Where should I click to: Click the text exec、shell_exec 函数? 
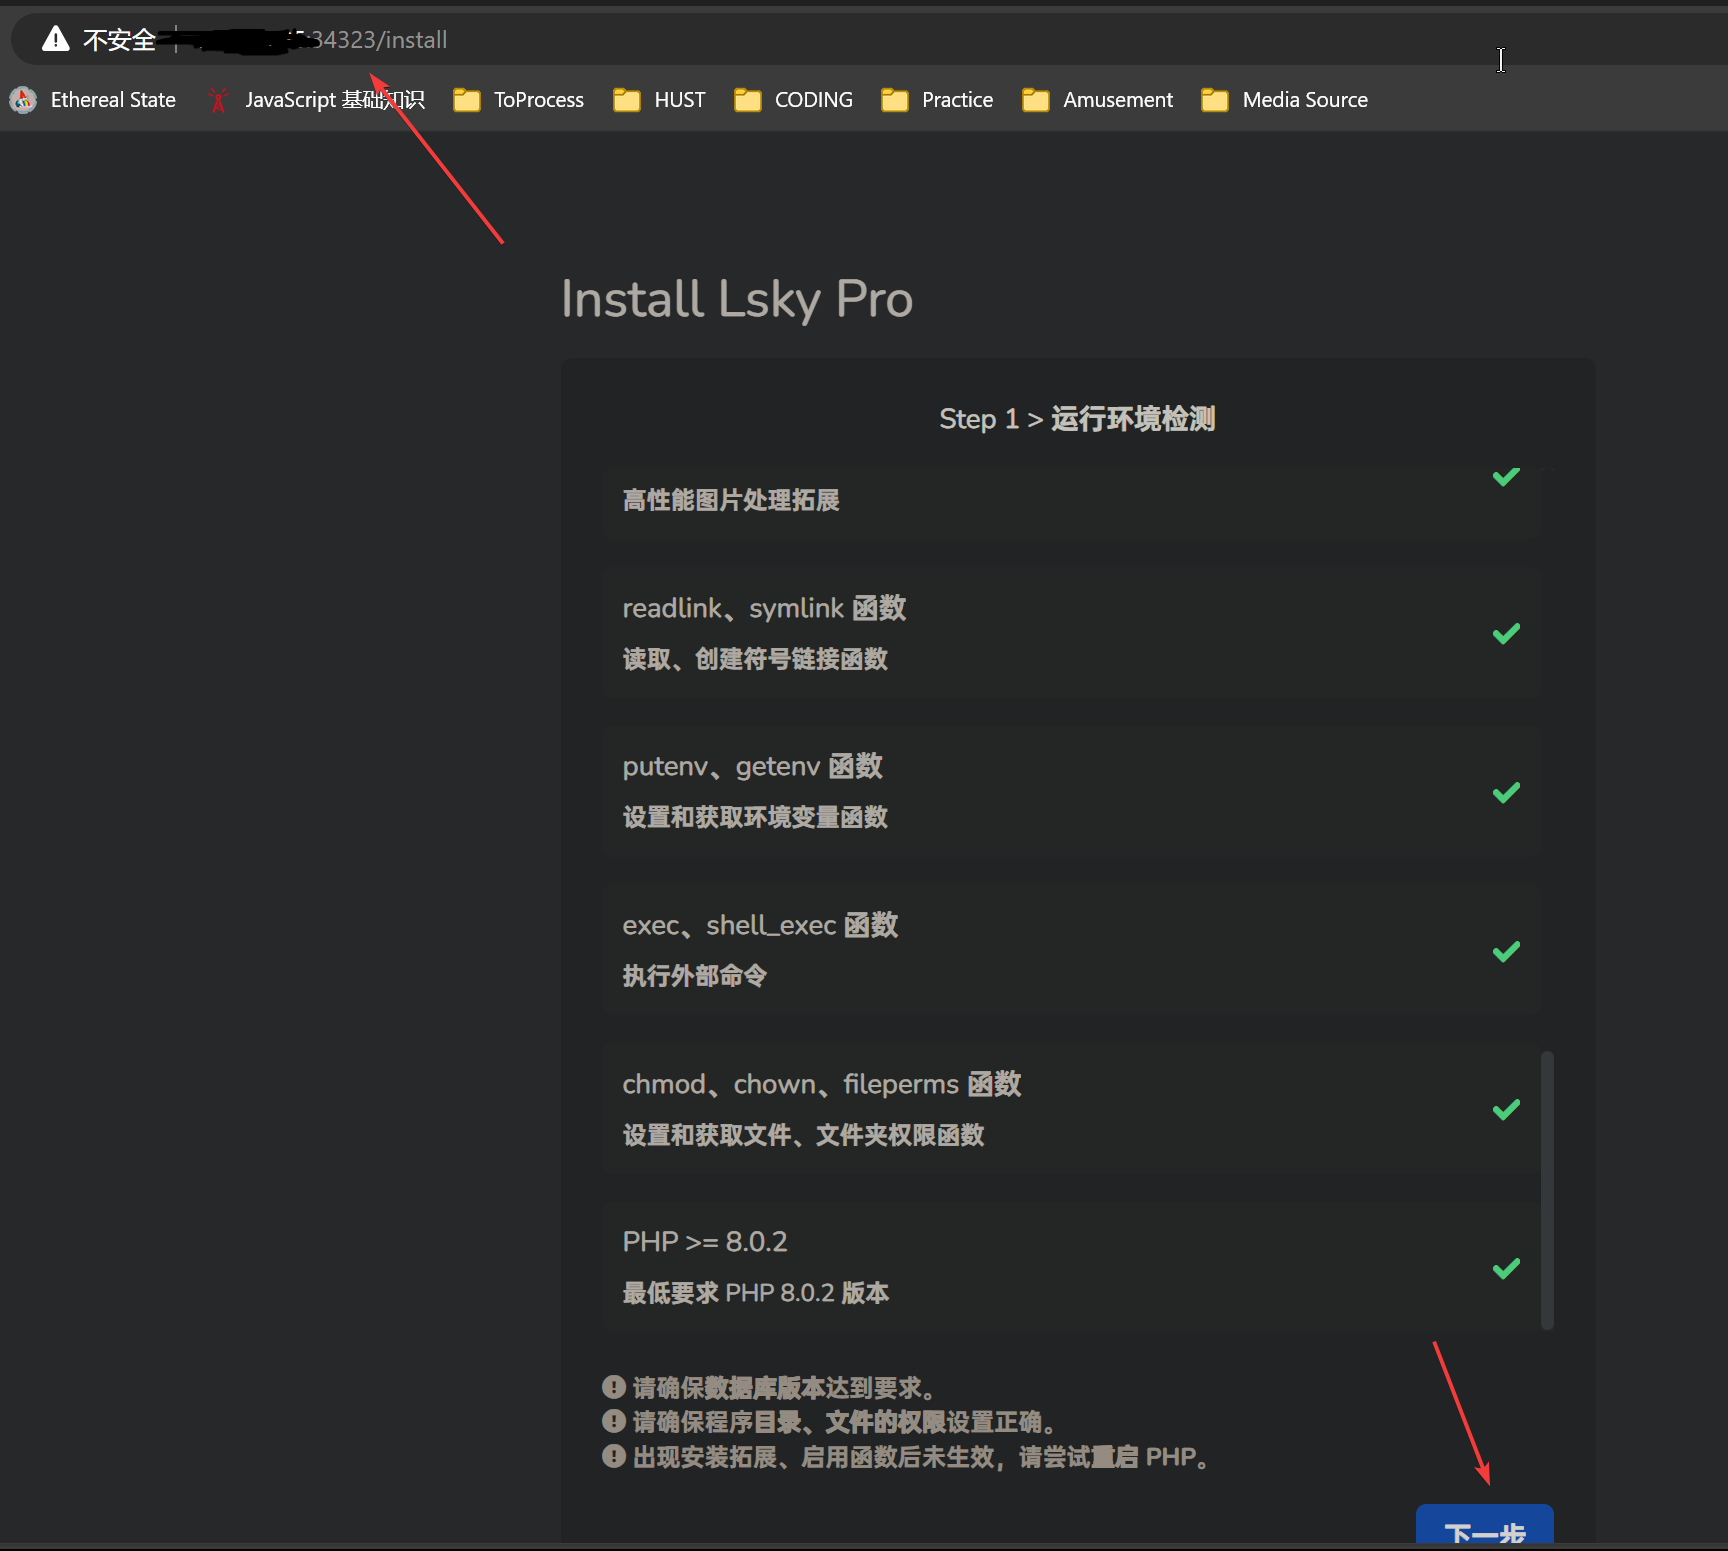(760, 925)
